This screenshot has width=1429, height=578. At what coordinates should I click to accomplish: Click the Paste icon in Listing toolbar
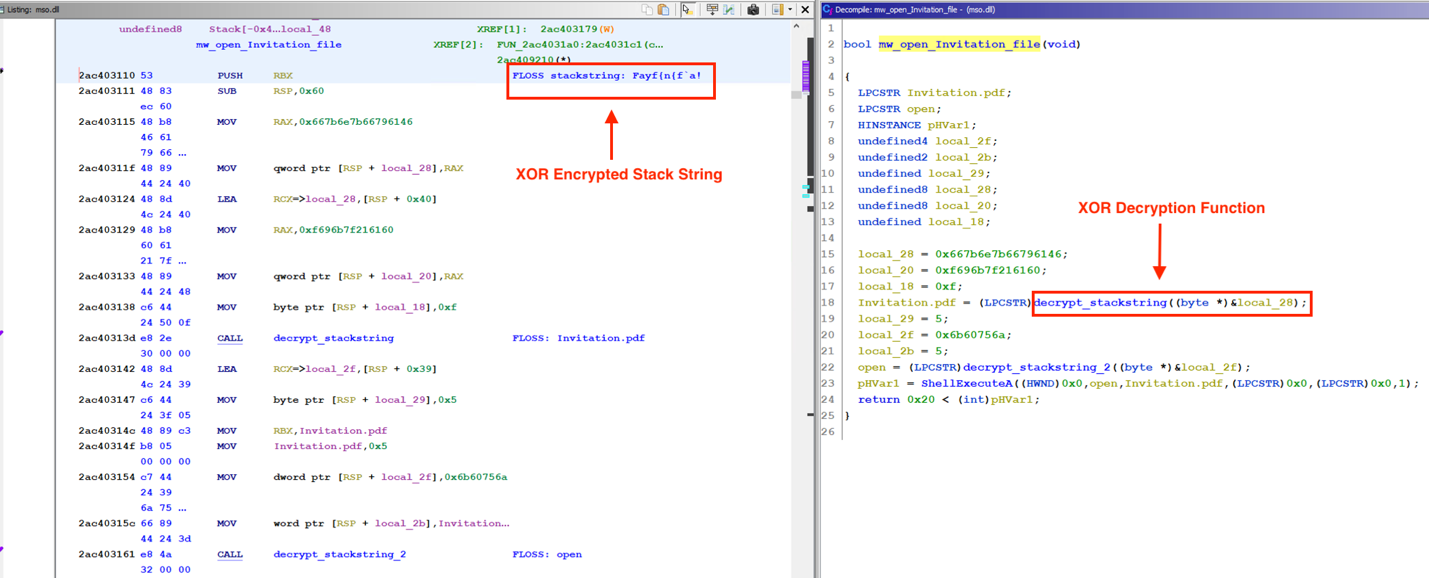tap(663, 10)
